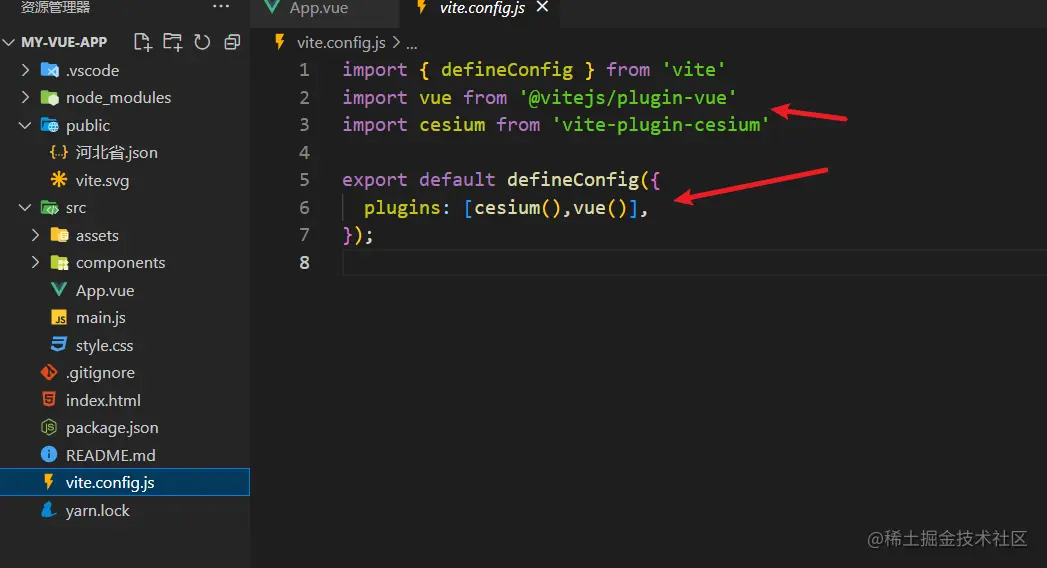Click the CSS icon of style.css
Viewport: 1047px width, 568px height.
[x=59, y=344]
